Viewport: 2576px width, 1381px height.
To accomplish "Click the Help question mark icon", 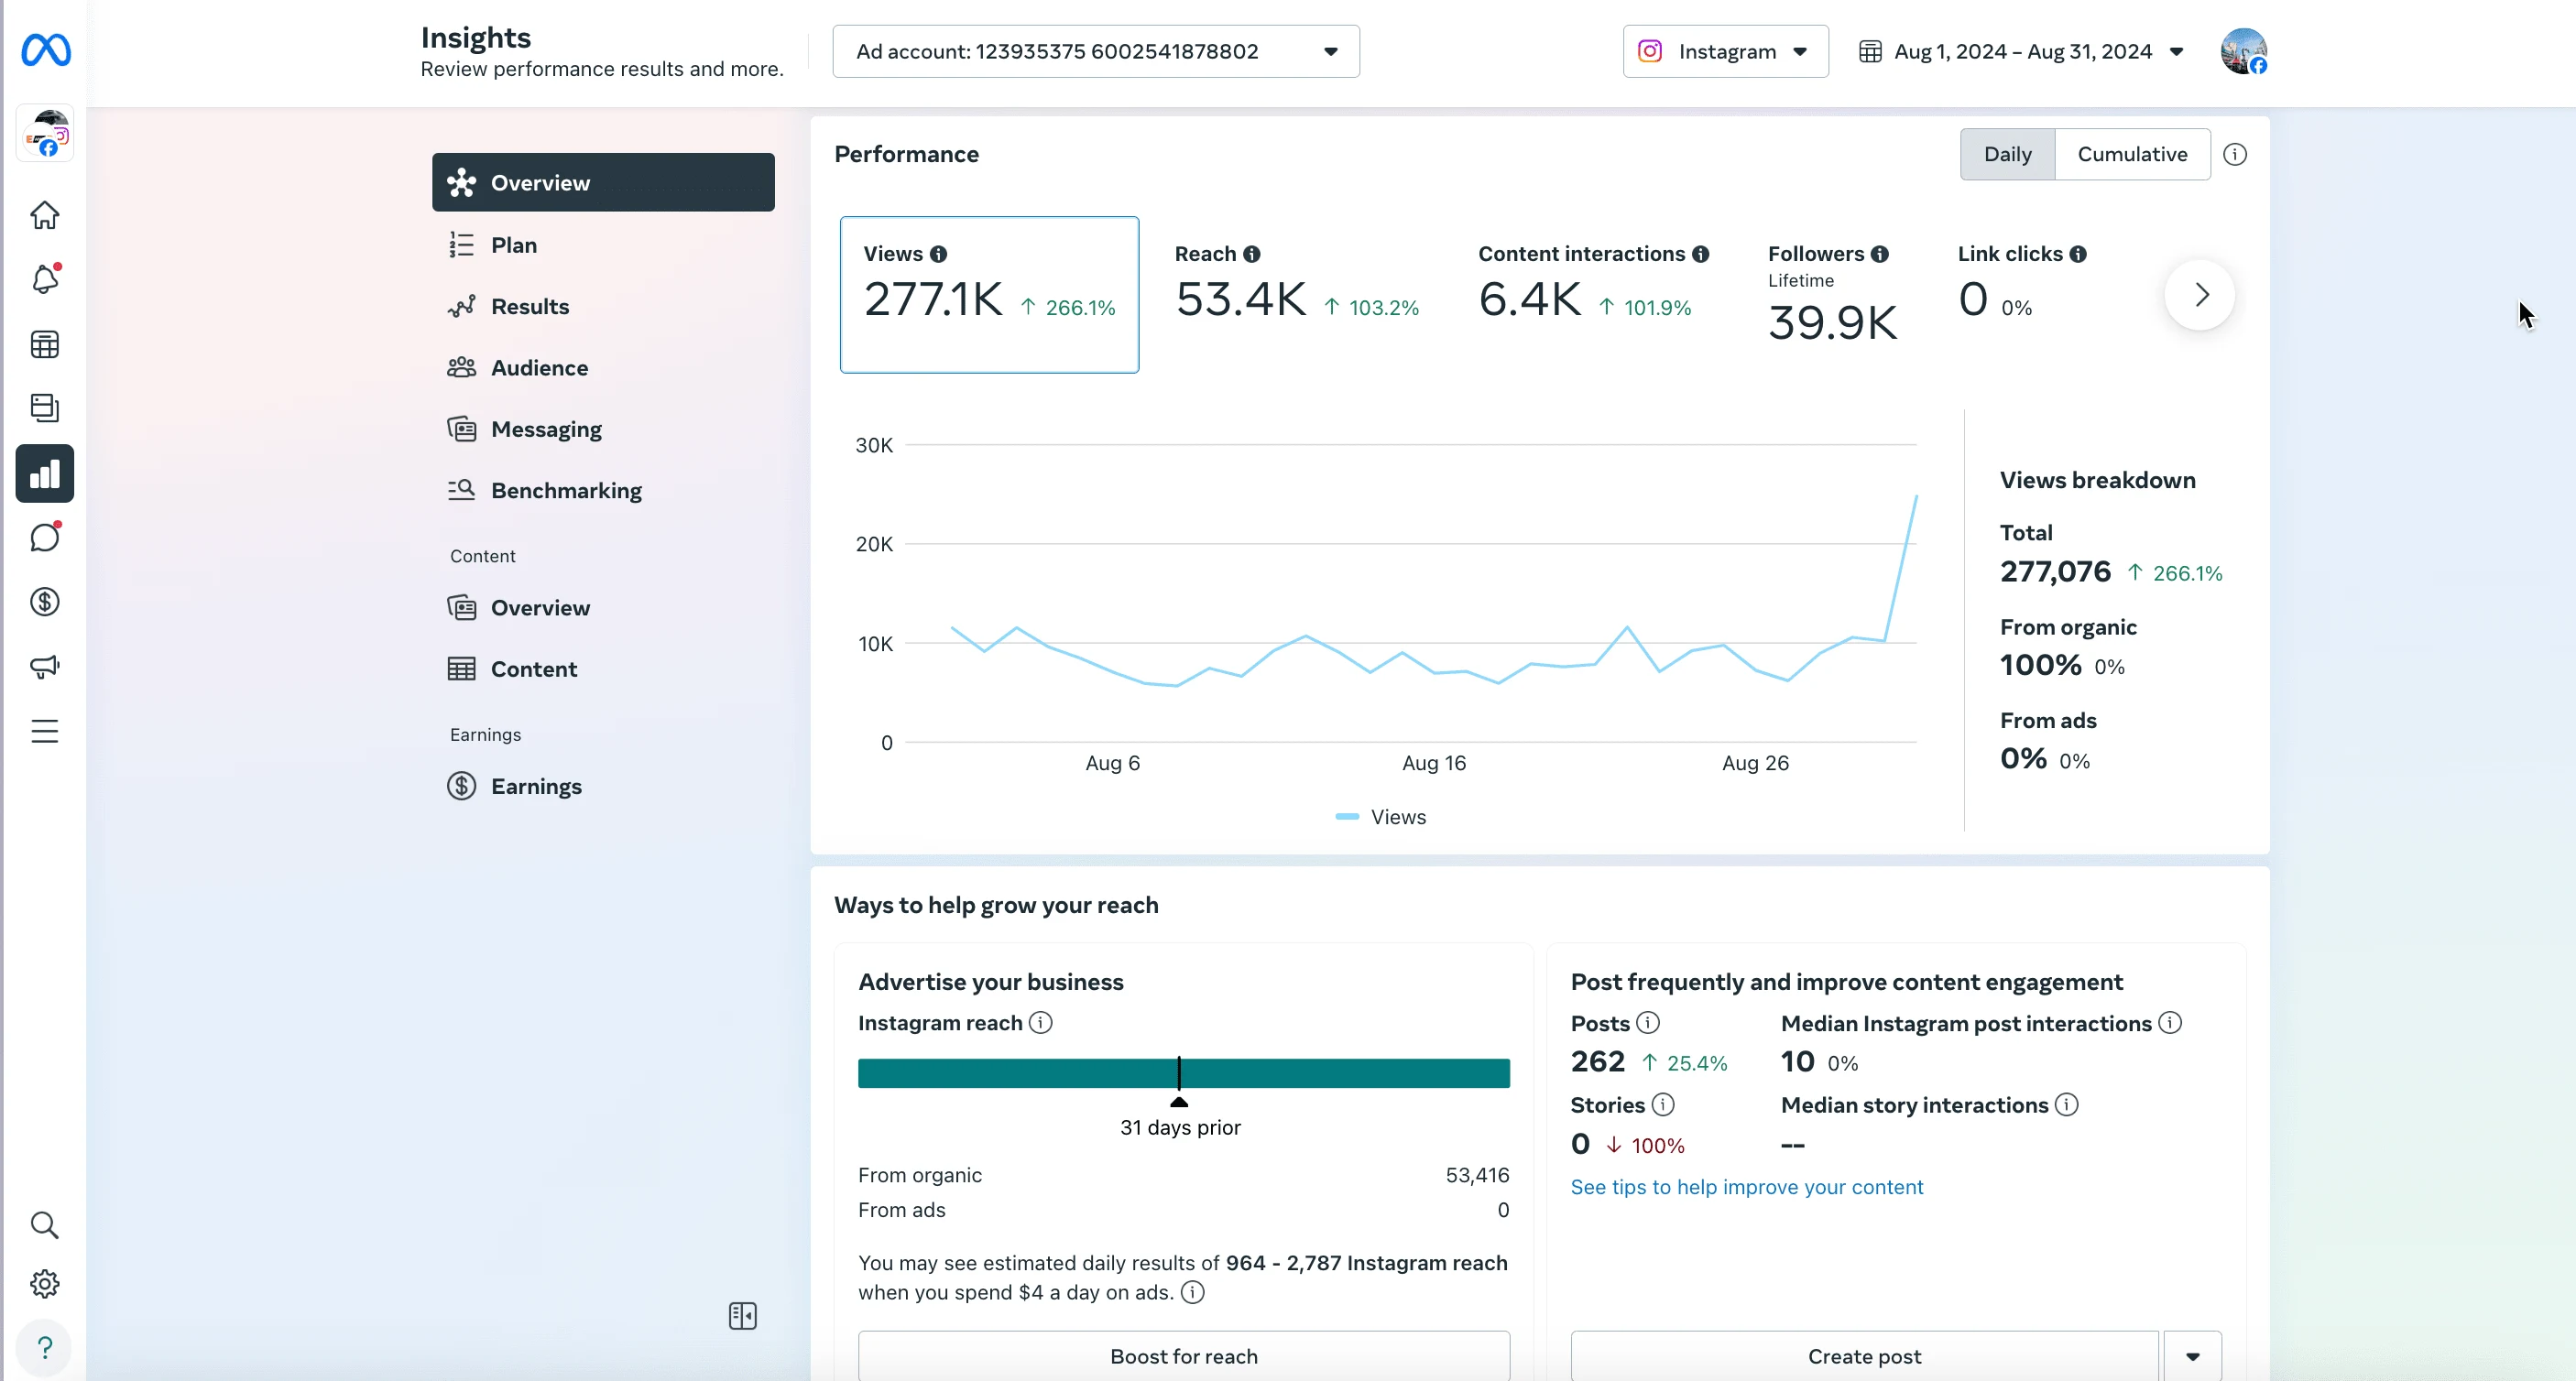I will [x=45, y=1348].
